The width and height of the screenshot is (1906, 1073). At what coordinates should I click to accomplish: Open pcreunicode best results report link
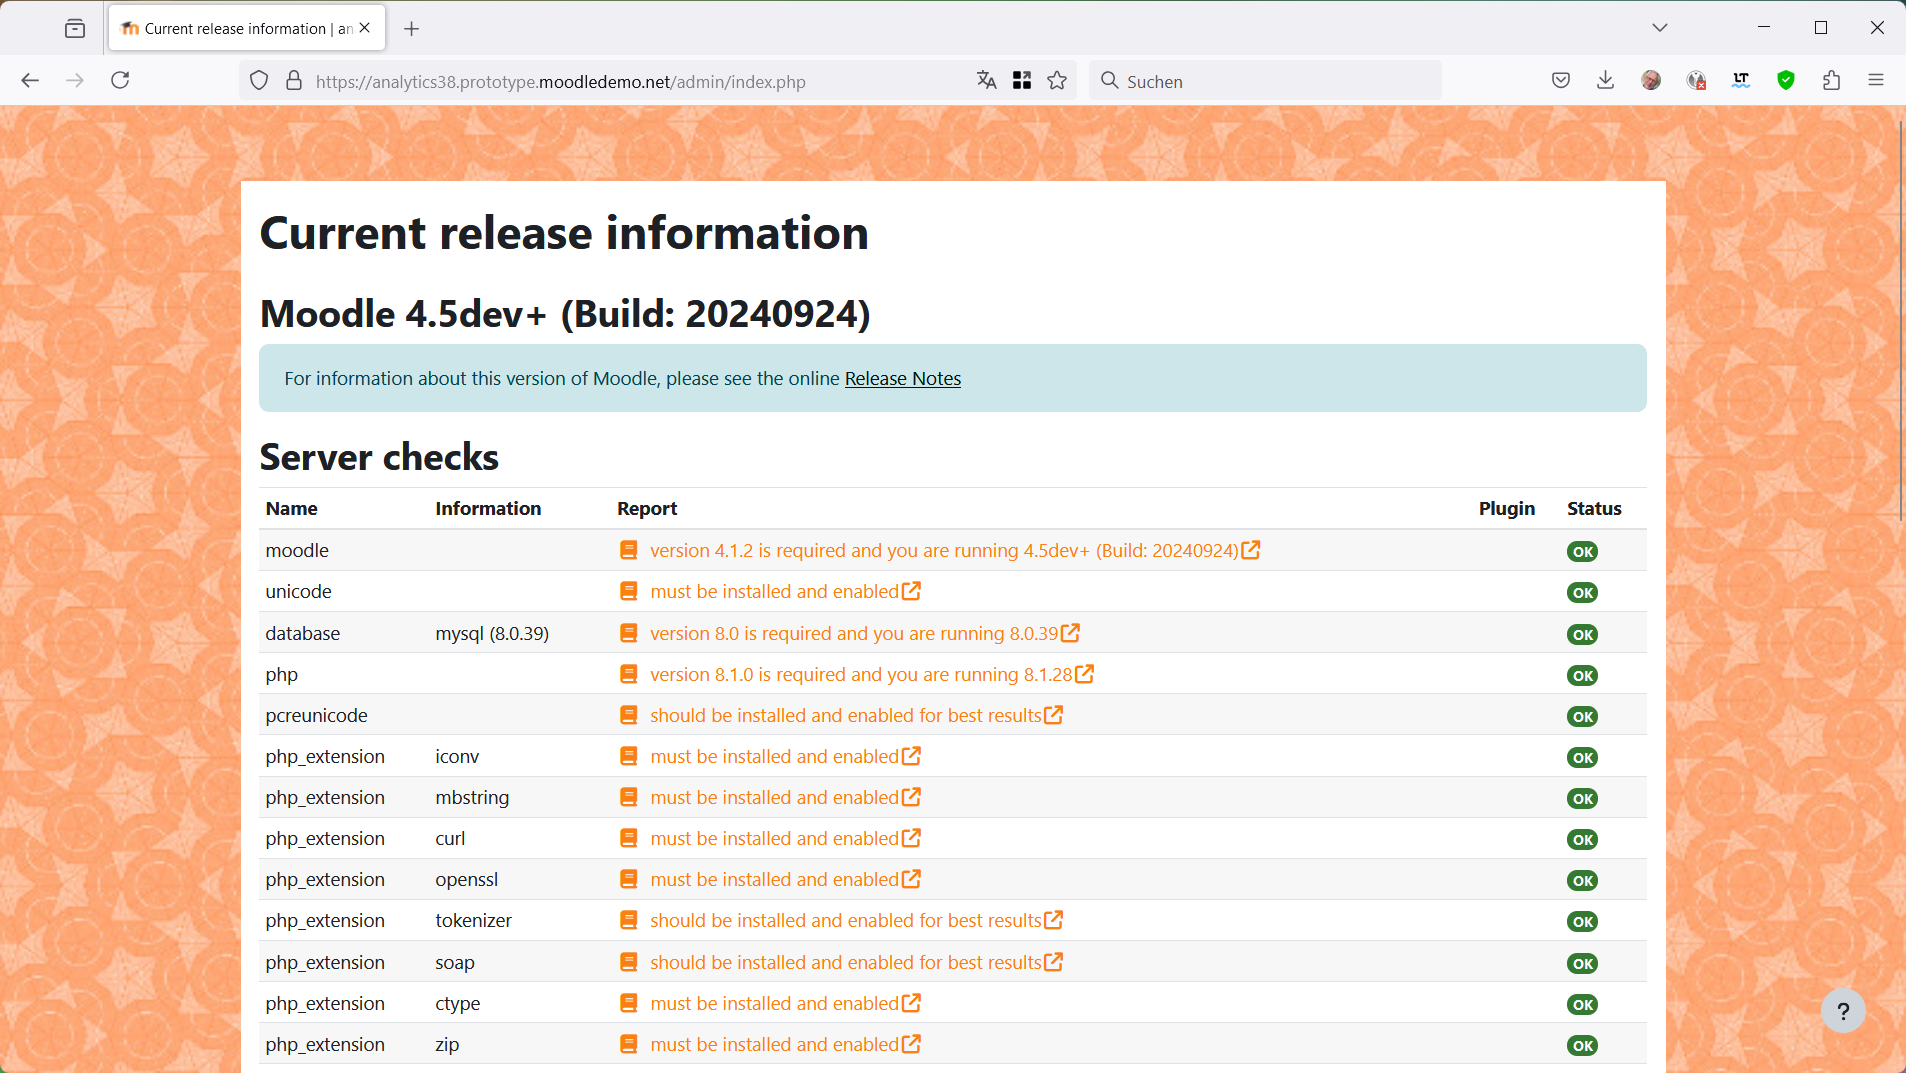(x=856, y=716)
